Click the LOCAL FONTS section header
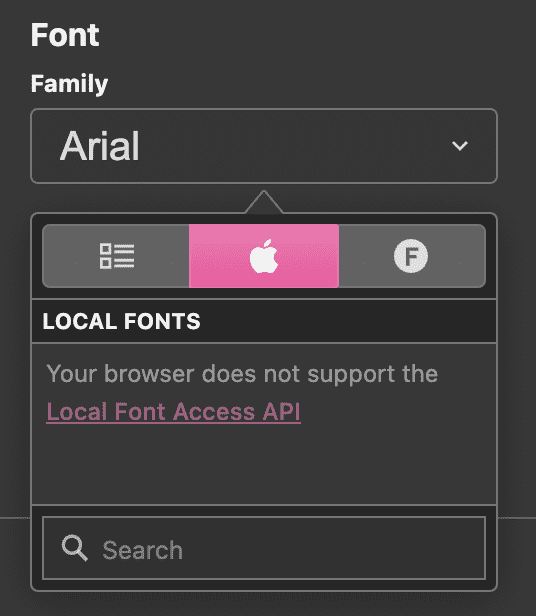This screenshot has width=536, height=616. pyautogui.click(x=264, y=321)
